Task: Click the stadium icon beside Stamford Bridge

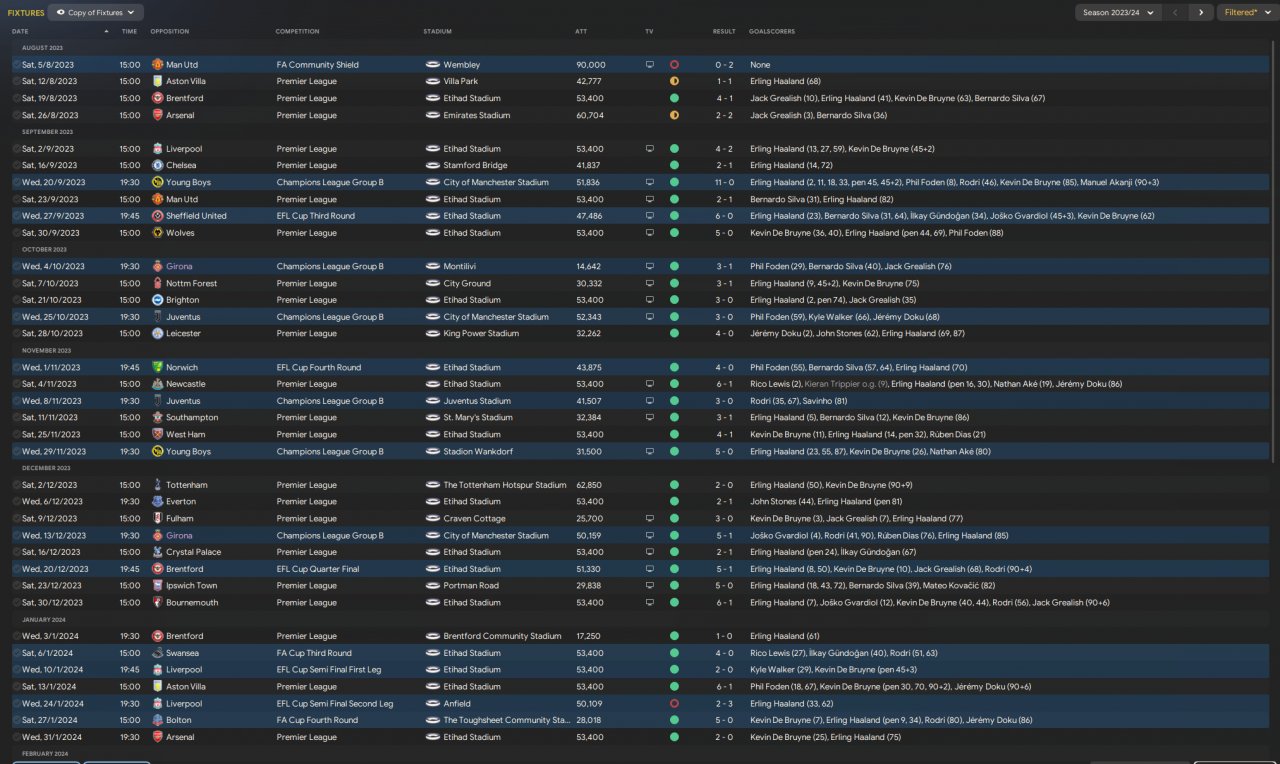Action: click(432, 165)
